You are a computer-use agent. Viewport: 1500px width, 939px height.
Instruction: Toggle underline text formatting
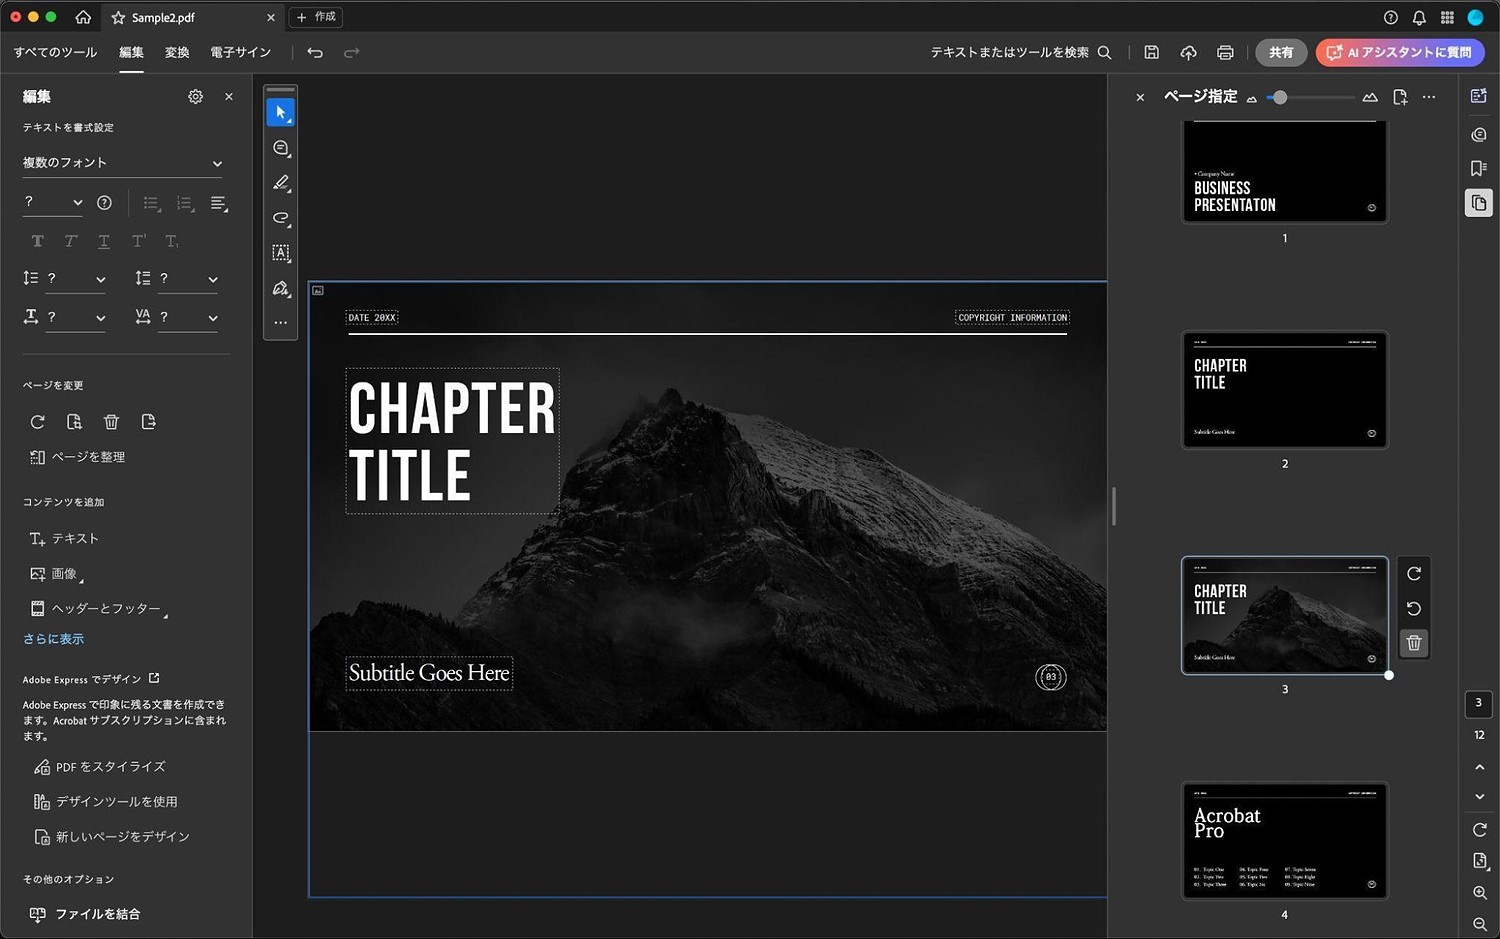pos(104,241)
